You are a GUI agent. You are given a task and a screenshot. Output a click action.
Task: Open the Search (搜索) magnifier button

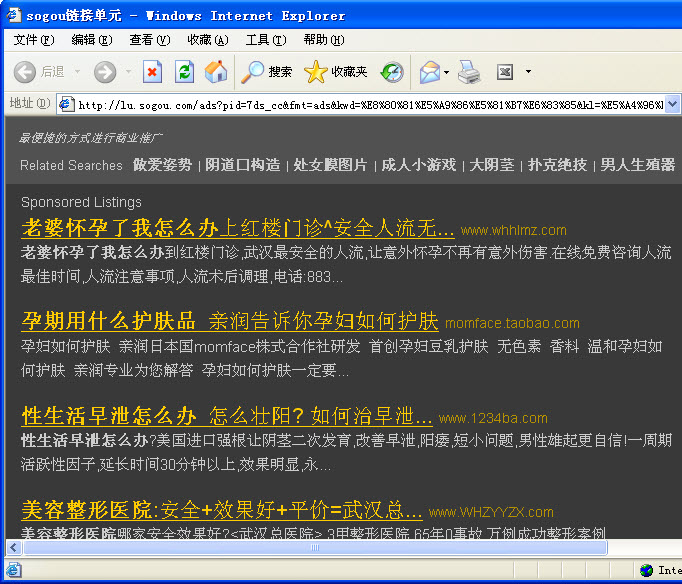[x=266, y=72]
